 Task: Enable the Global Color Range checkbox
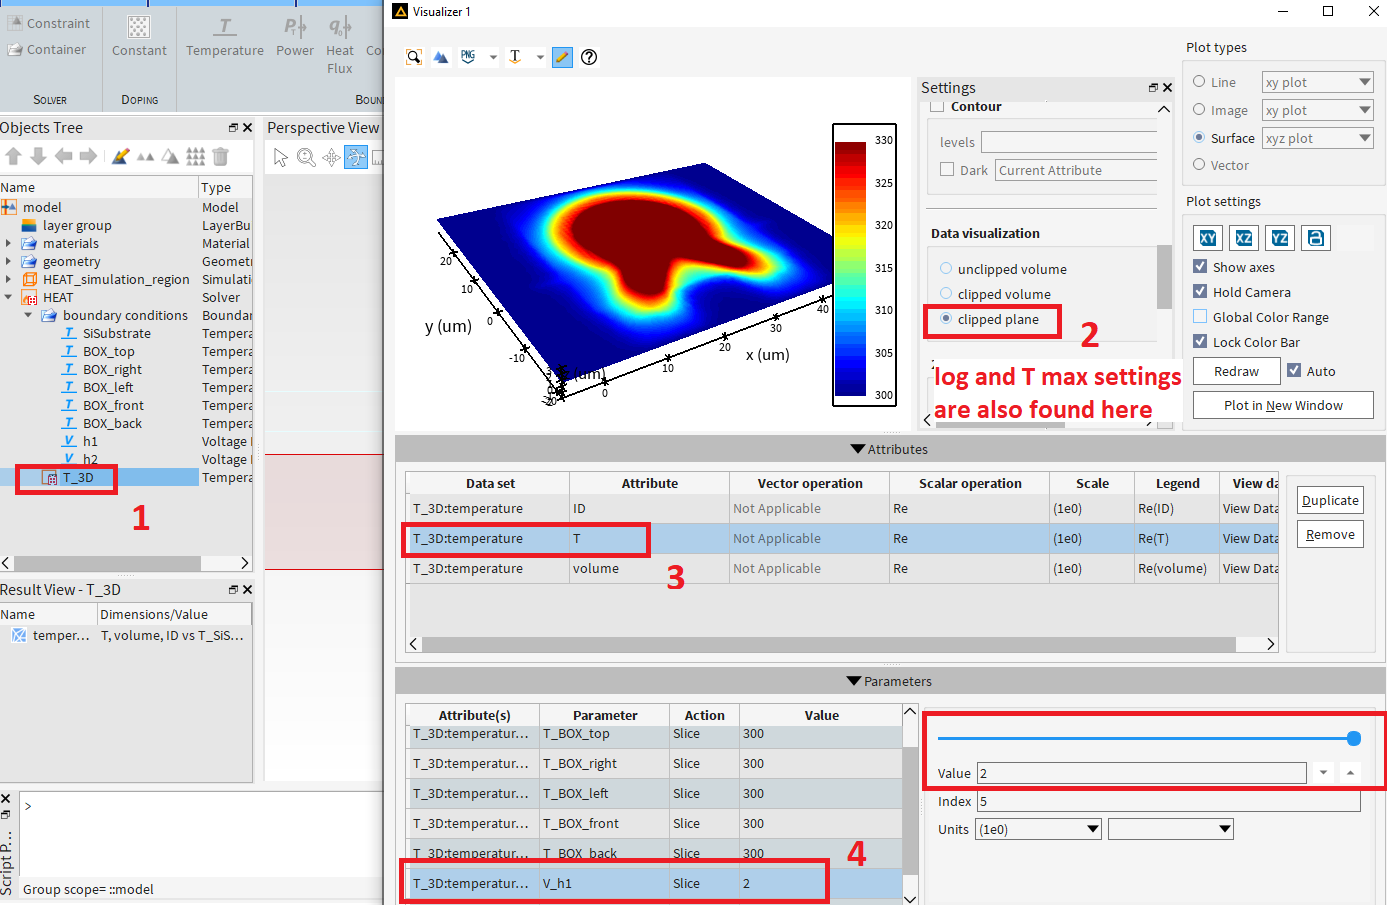tap(1200, 316)
